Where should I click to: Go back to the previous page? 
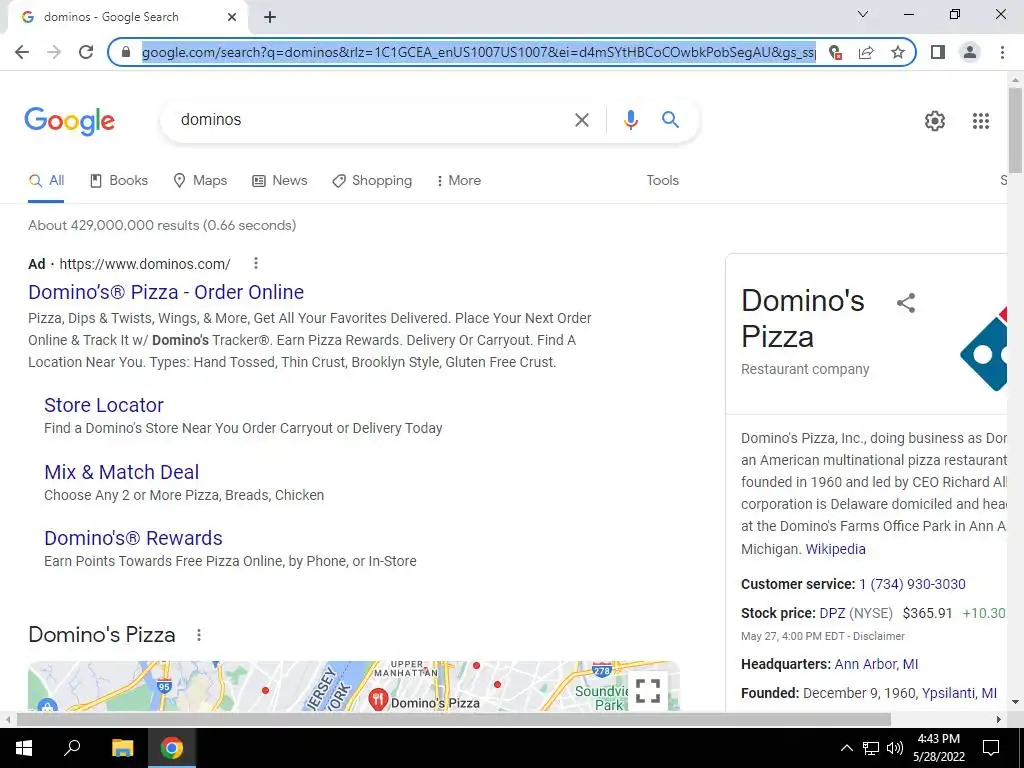22,52
